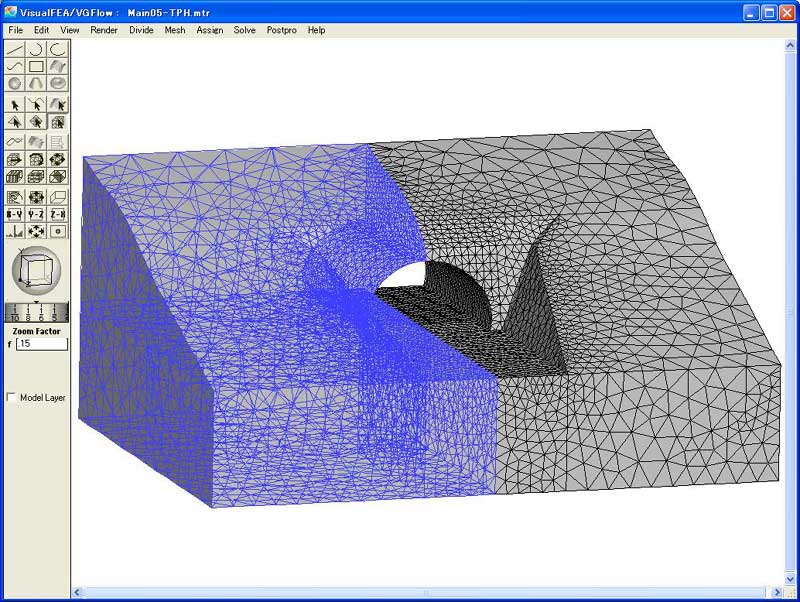
Task: Switch to the Y-Z plane view
Action: click(x=36, y=214)
